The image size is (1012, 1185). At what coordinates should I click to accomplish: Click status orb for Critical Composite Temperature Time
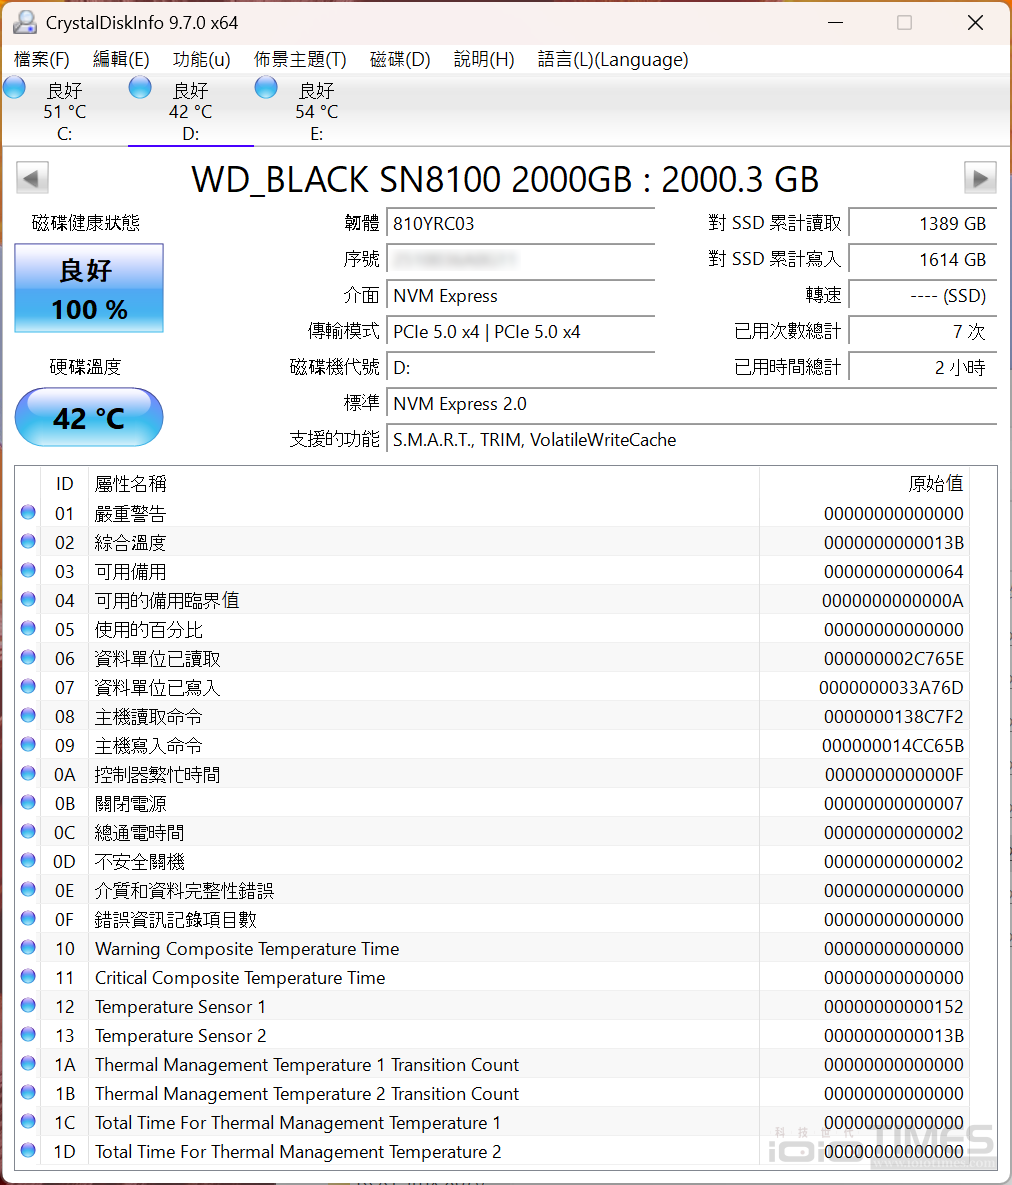point(28,976)
